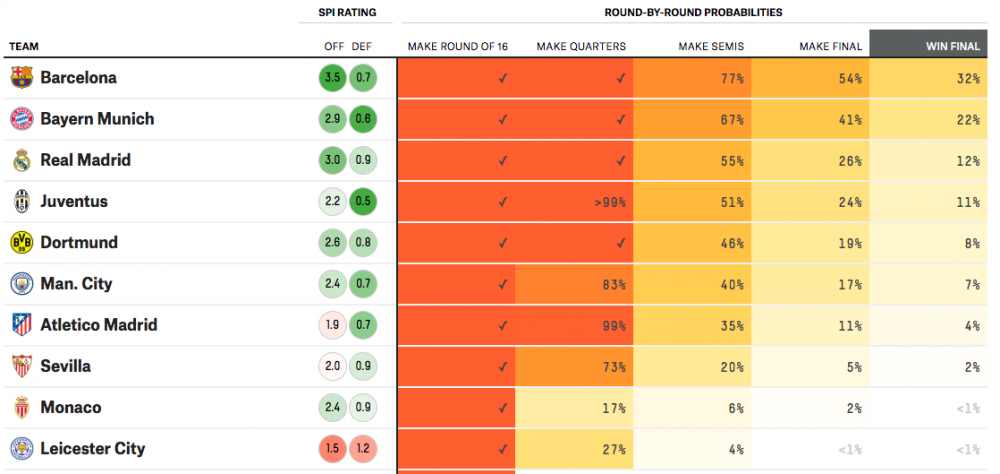Sort by the DEF rating header

click(x=363, y=47)
